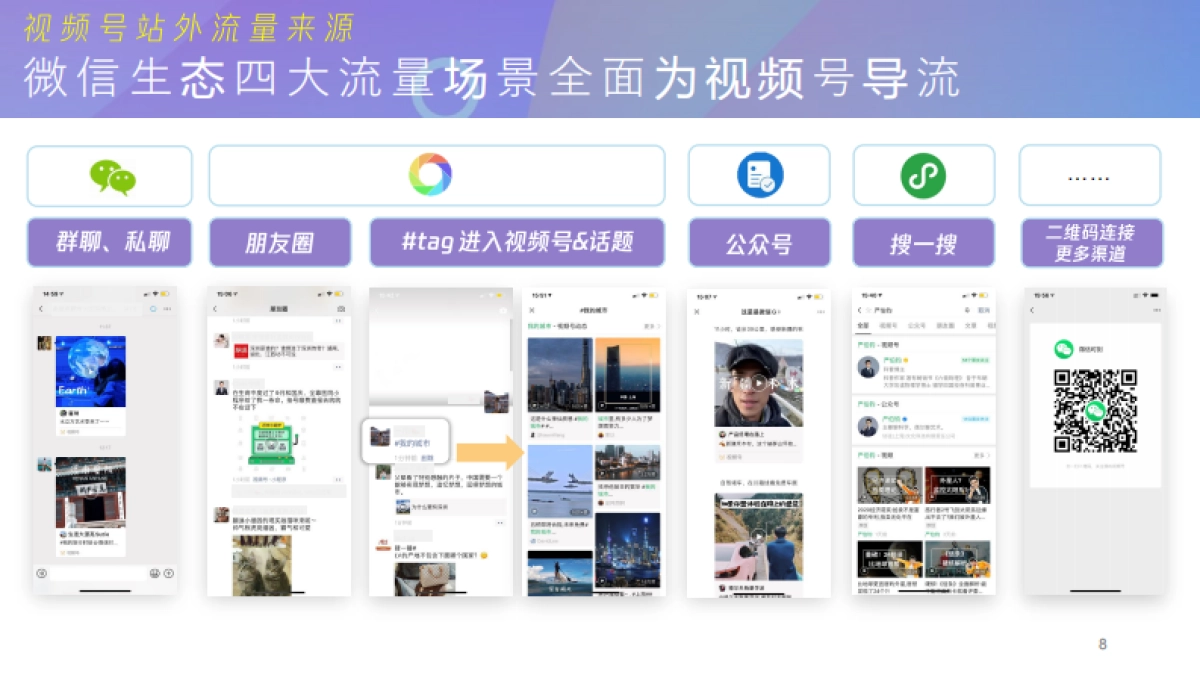The width and height of the screenshot is (1200, 675).
Task: Switch to the 公众号 tab in search results
Action: (x=917, y=325)
